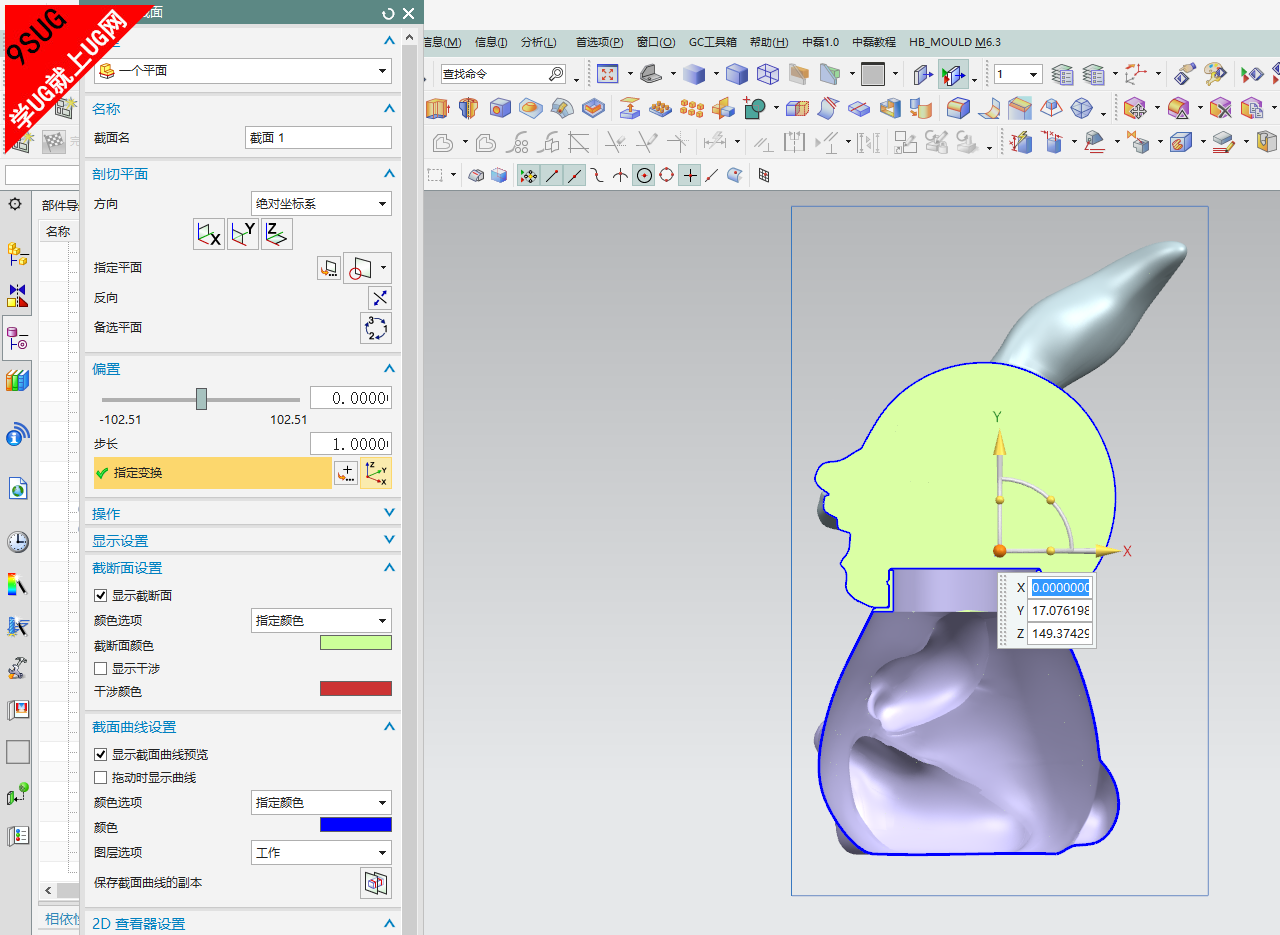Click the Fit view icon in toolbar
The width and height of the screenshot is (1280, 935).
click(x=607, y=74)
